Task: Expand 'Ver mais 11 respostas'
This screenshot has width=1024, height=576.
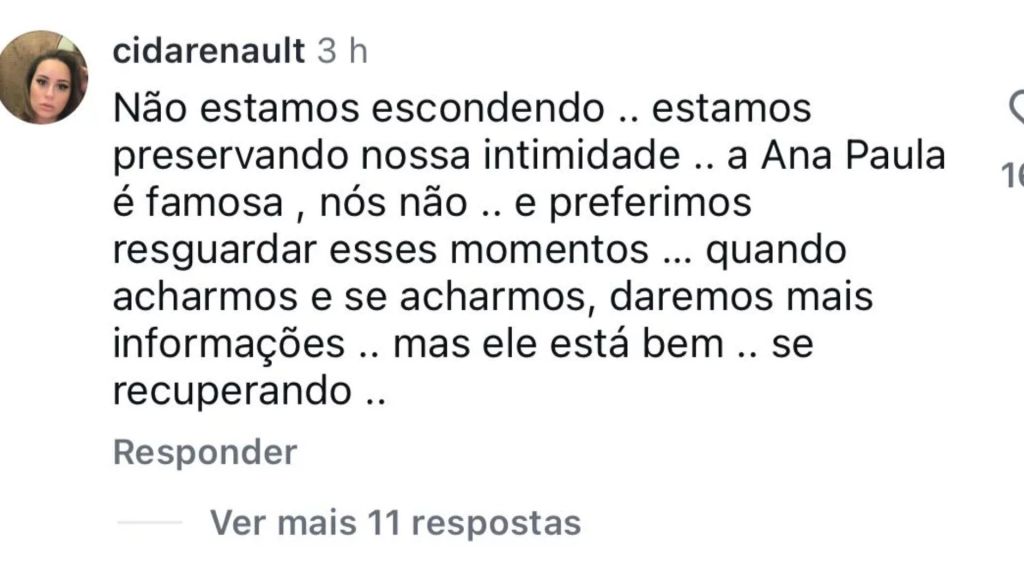Action: pyautogui.click(x=395, y=522)
